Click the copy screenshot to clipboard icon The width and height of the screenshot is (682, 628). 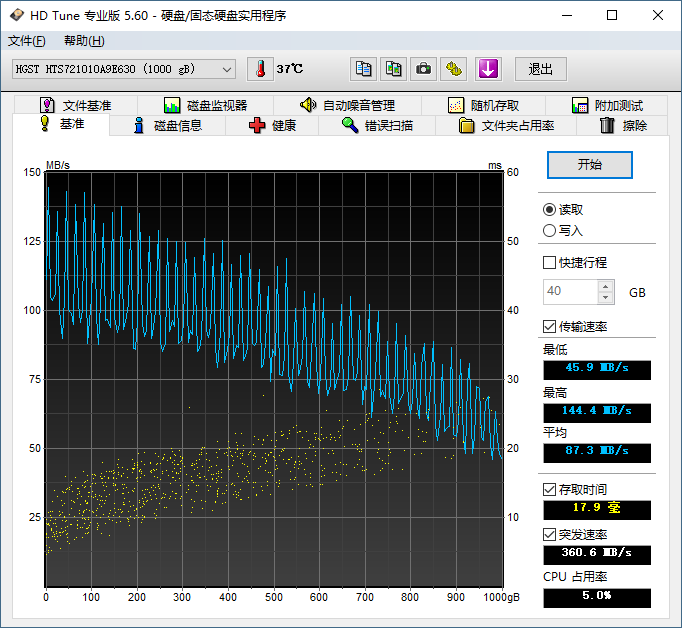[394, 69]
